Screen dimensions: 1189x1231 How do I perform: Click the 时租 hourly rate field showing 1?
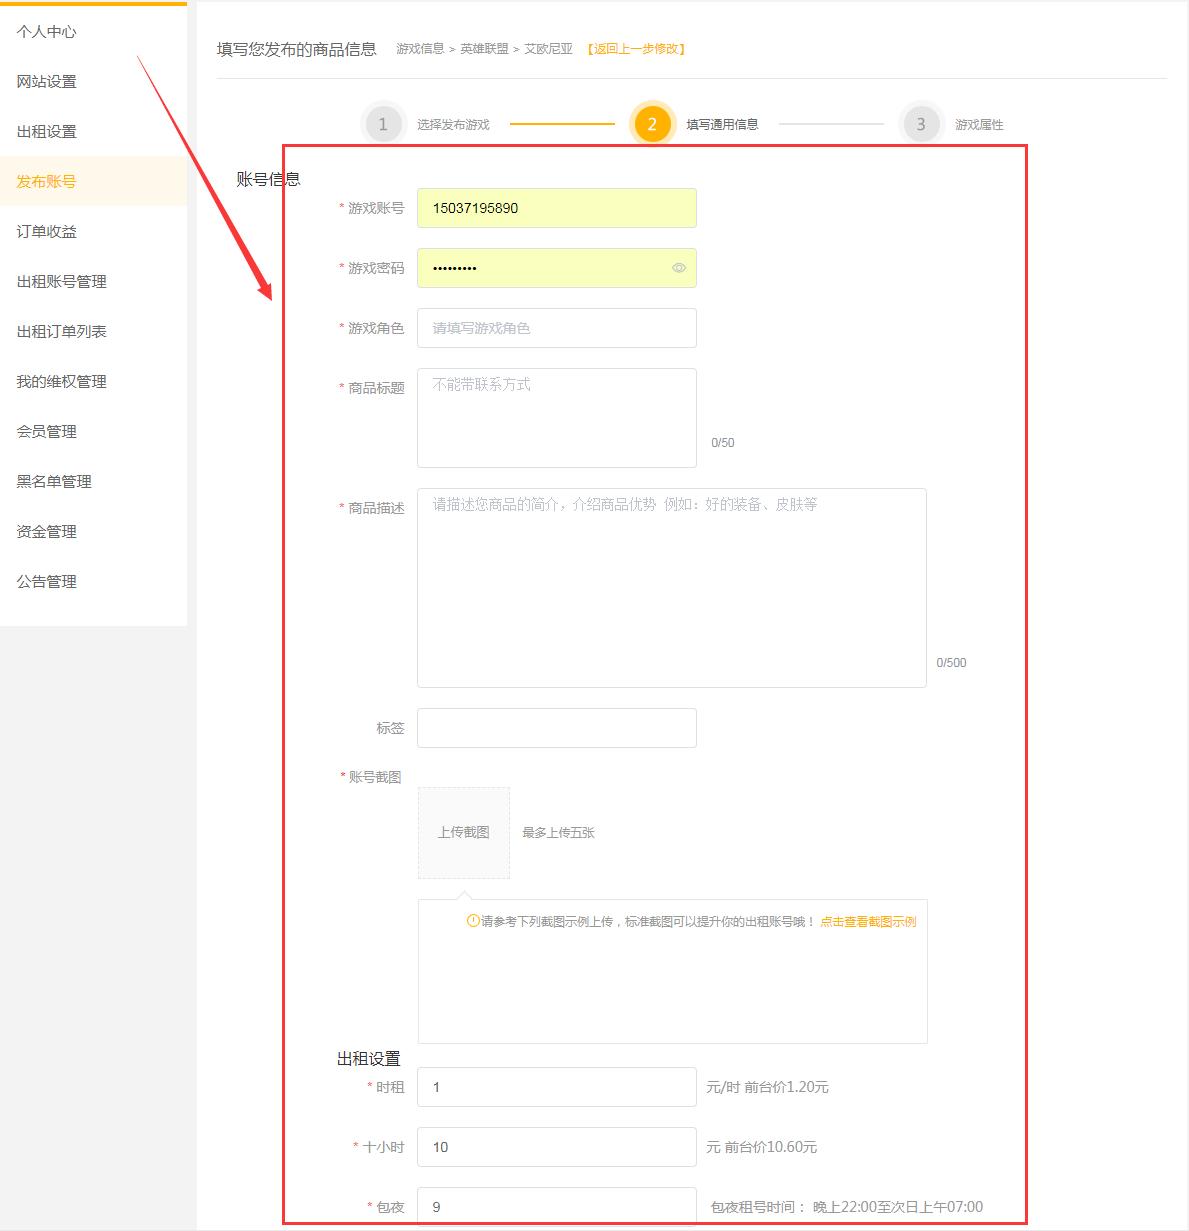(x=556, y=1086)
